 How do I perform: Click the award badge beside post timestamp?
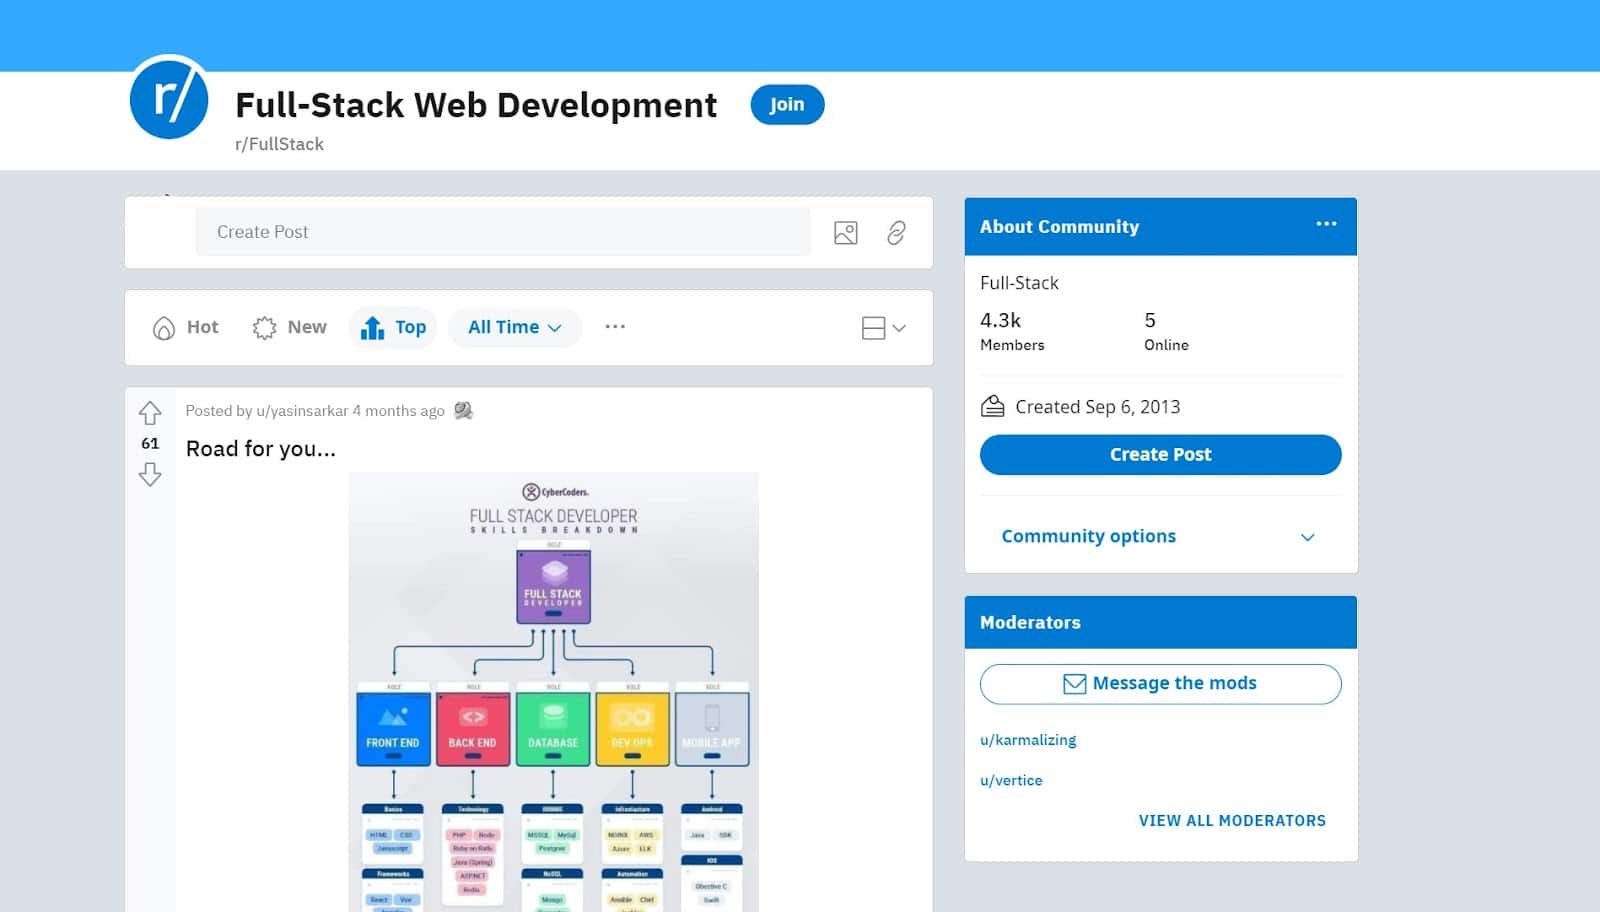[463, 411]
